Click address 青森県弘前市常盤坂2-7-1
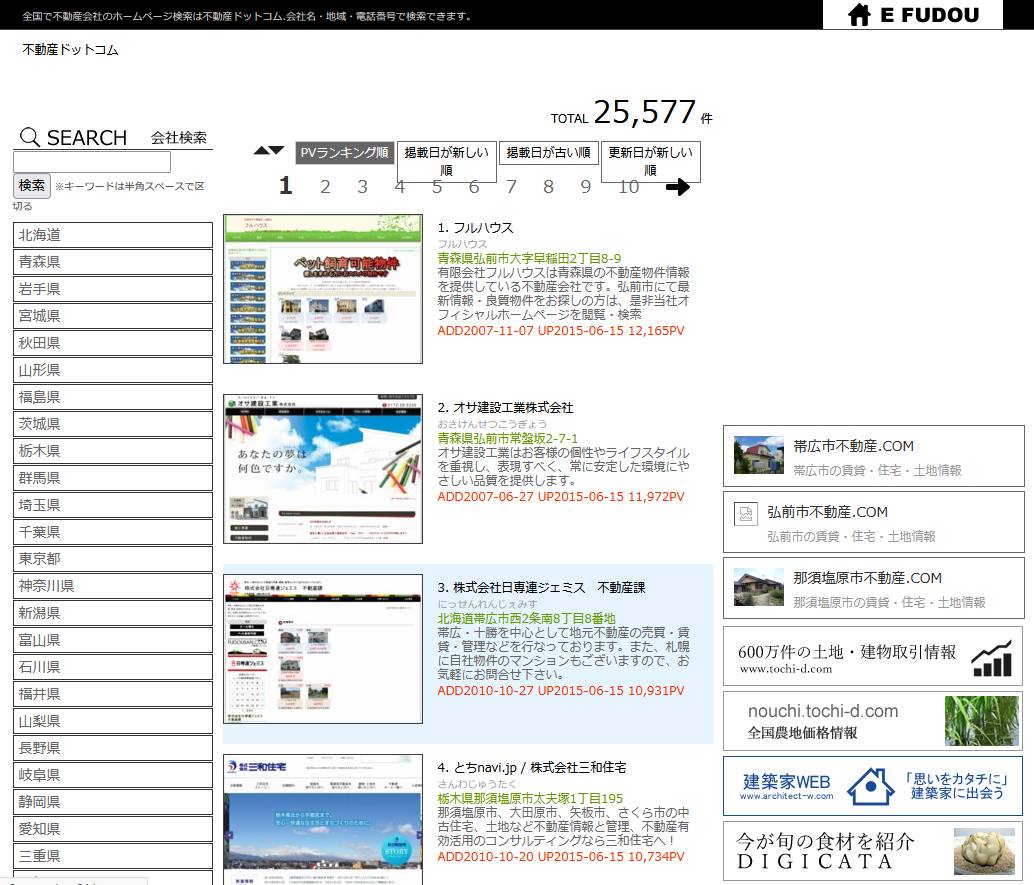 tap(508, 439)
